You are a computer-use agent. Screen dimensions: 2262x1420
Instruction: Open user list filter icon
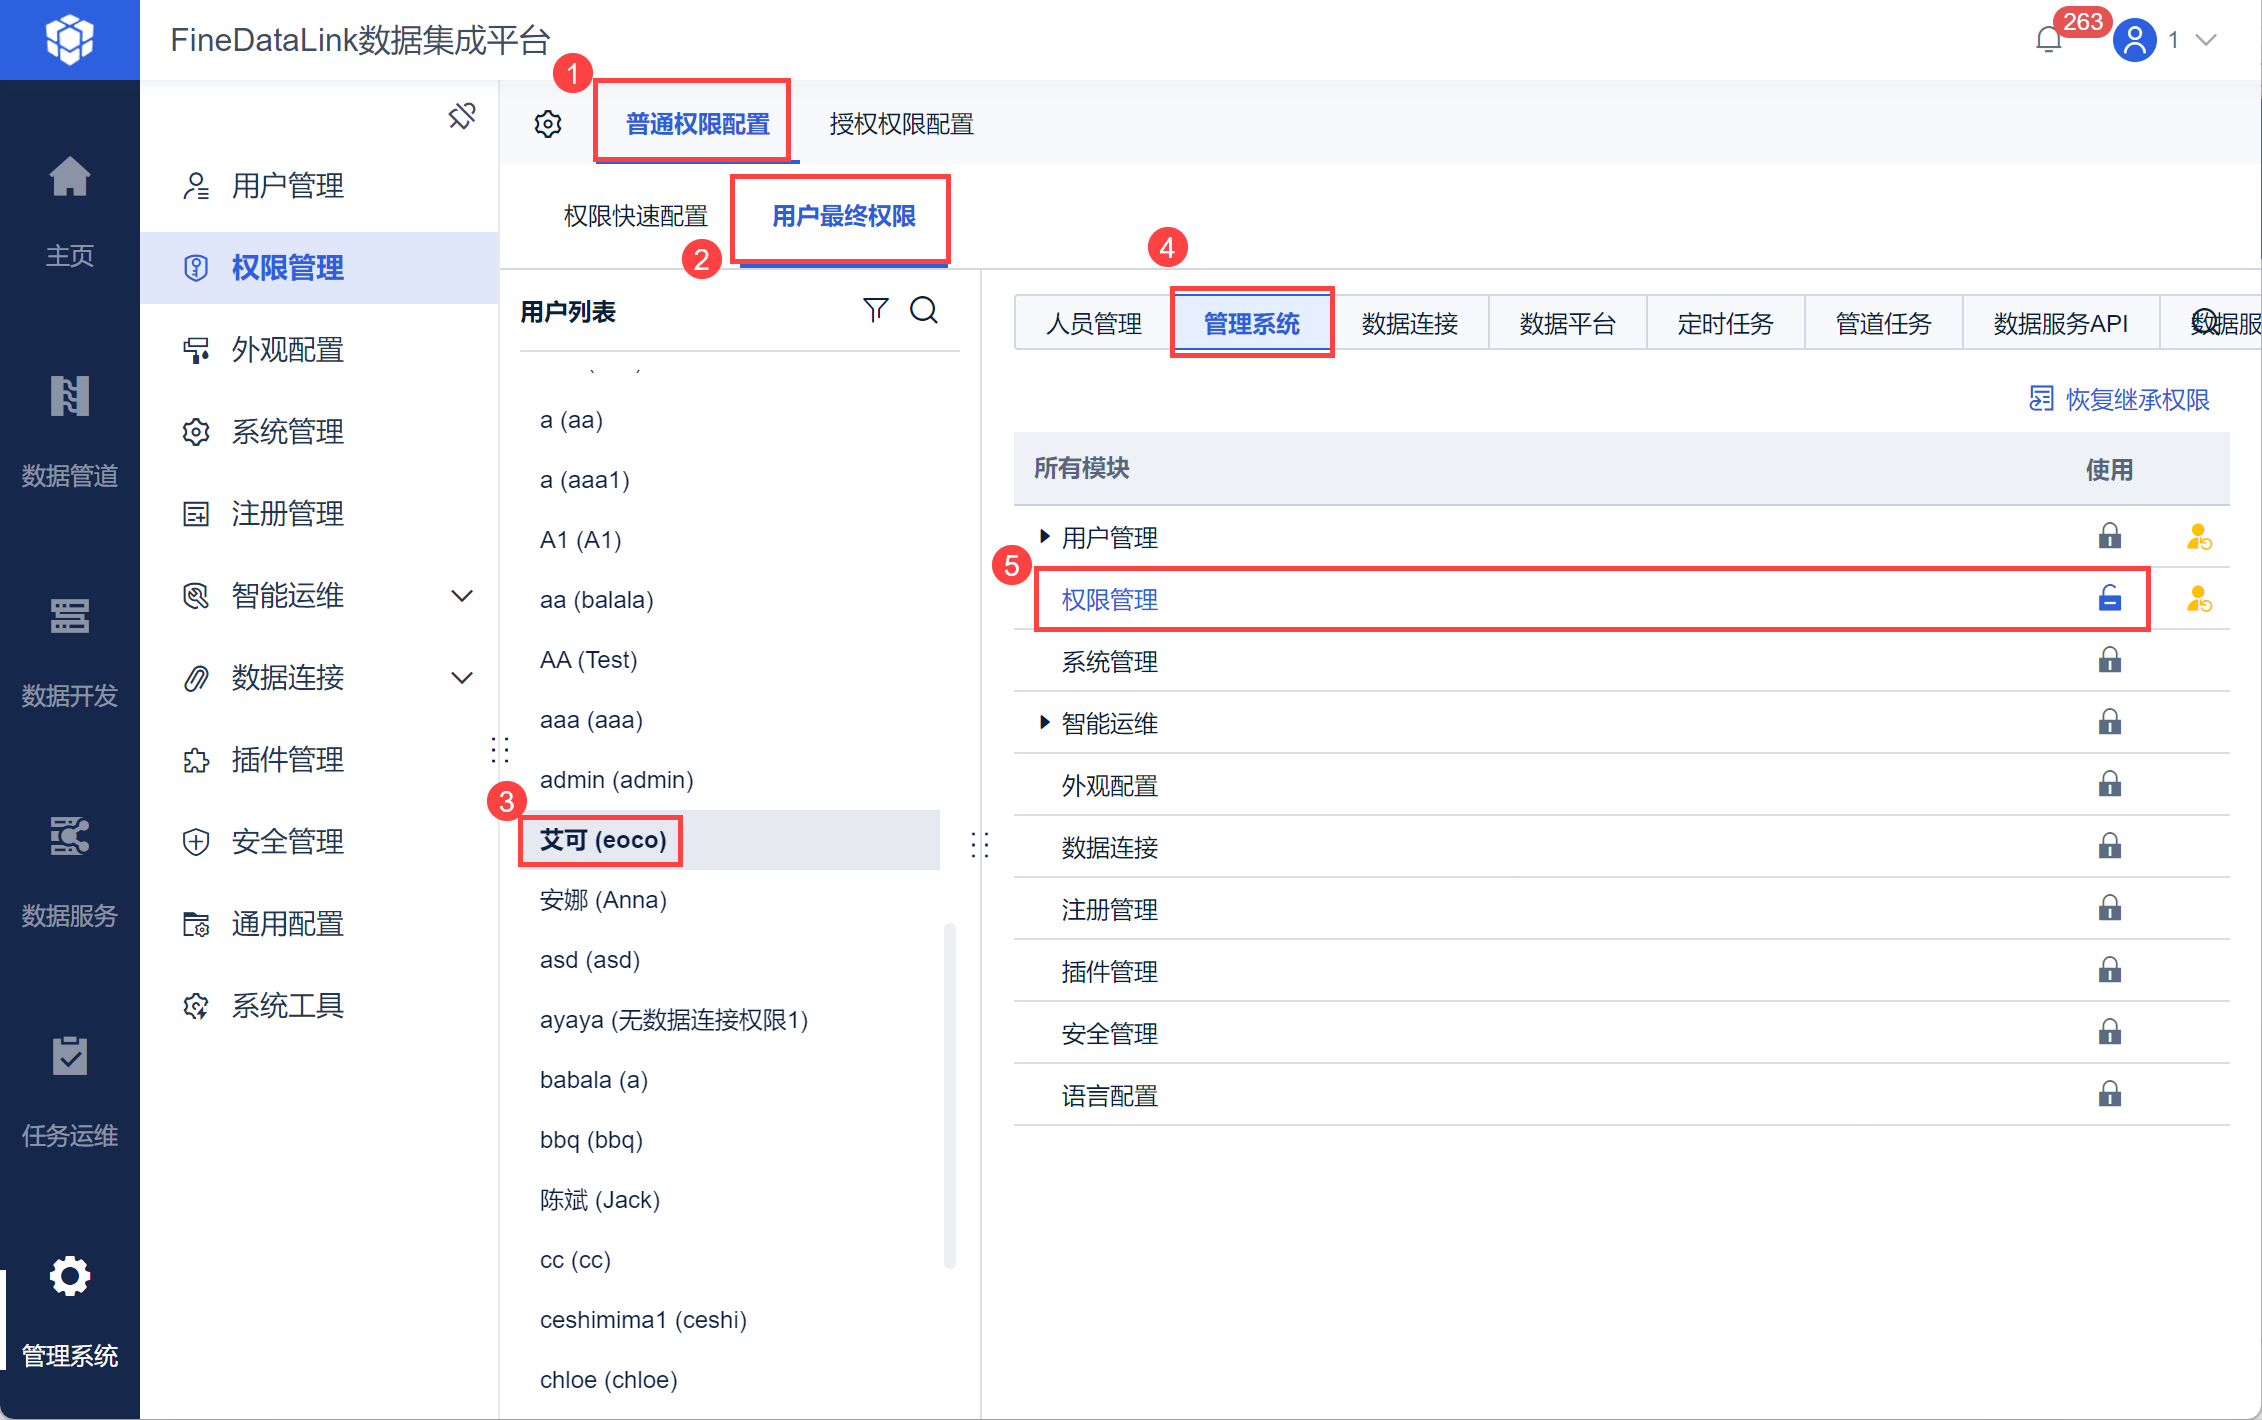875,310
